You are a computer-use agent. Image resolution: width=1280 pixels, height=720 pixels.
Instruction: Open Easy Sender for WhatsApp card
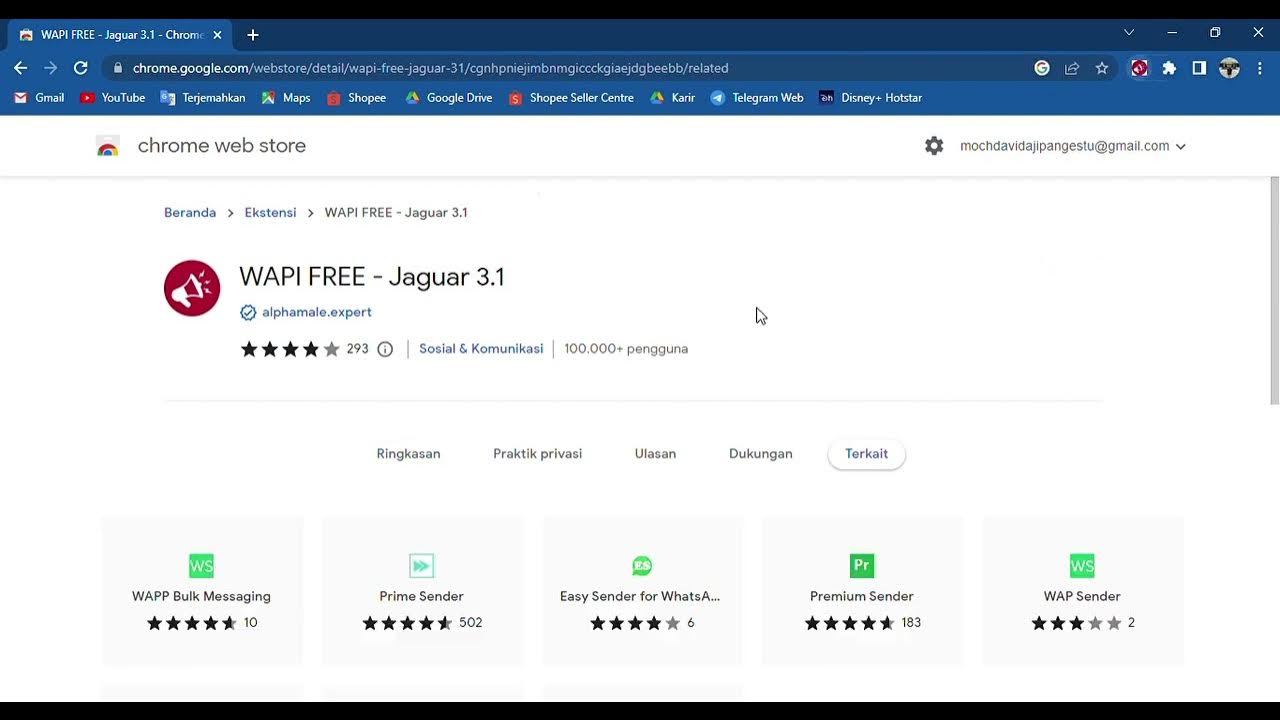click(642, 591)
